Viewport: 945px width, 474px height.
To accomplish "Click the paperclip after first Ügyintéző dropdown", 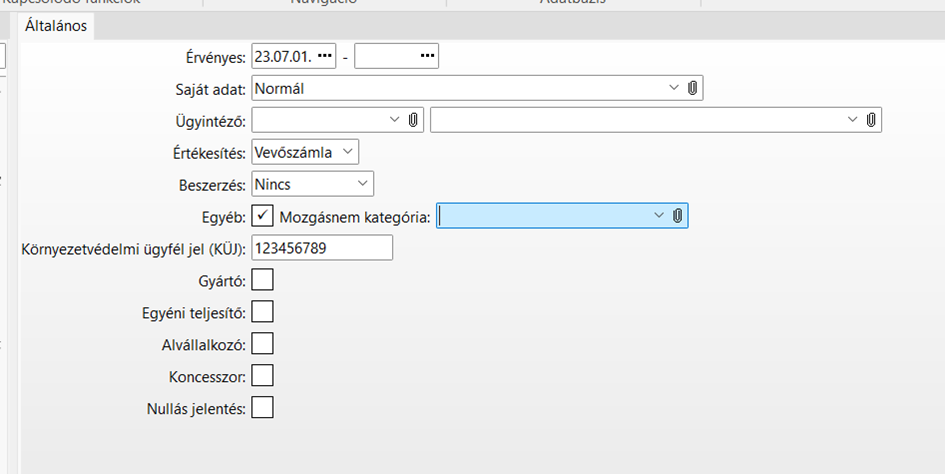I will (412, 120).
